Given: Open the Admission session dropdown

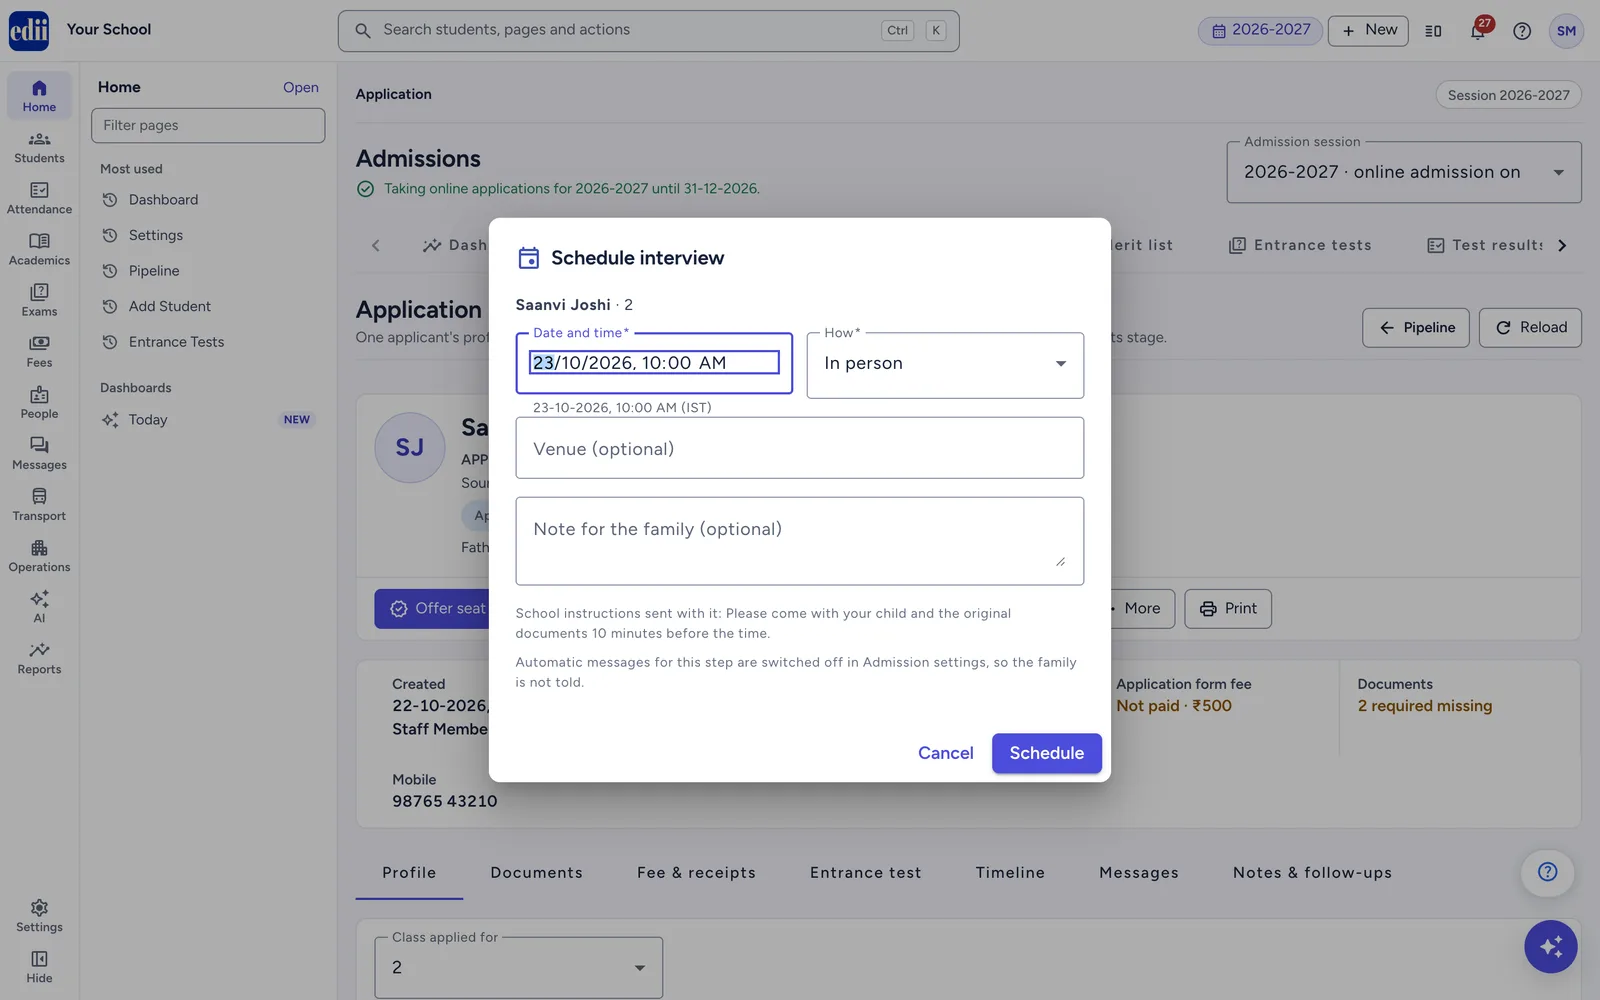Looking at the screenshot, I should (1404, 172).
